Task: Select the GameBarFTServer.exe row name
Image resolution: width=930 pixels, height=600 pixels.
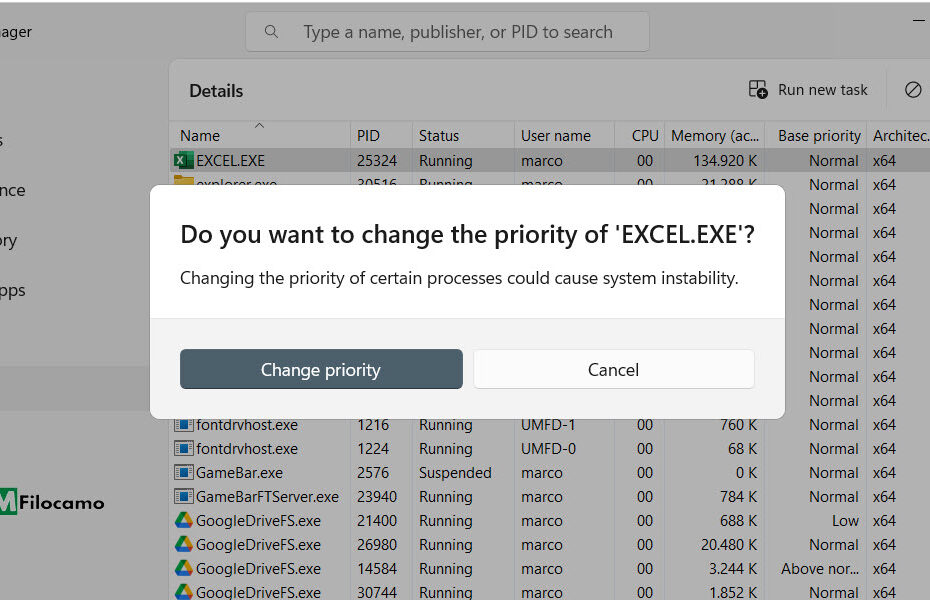Action: tap(267, 497)
